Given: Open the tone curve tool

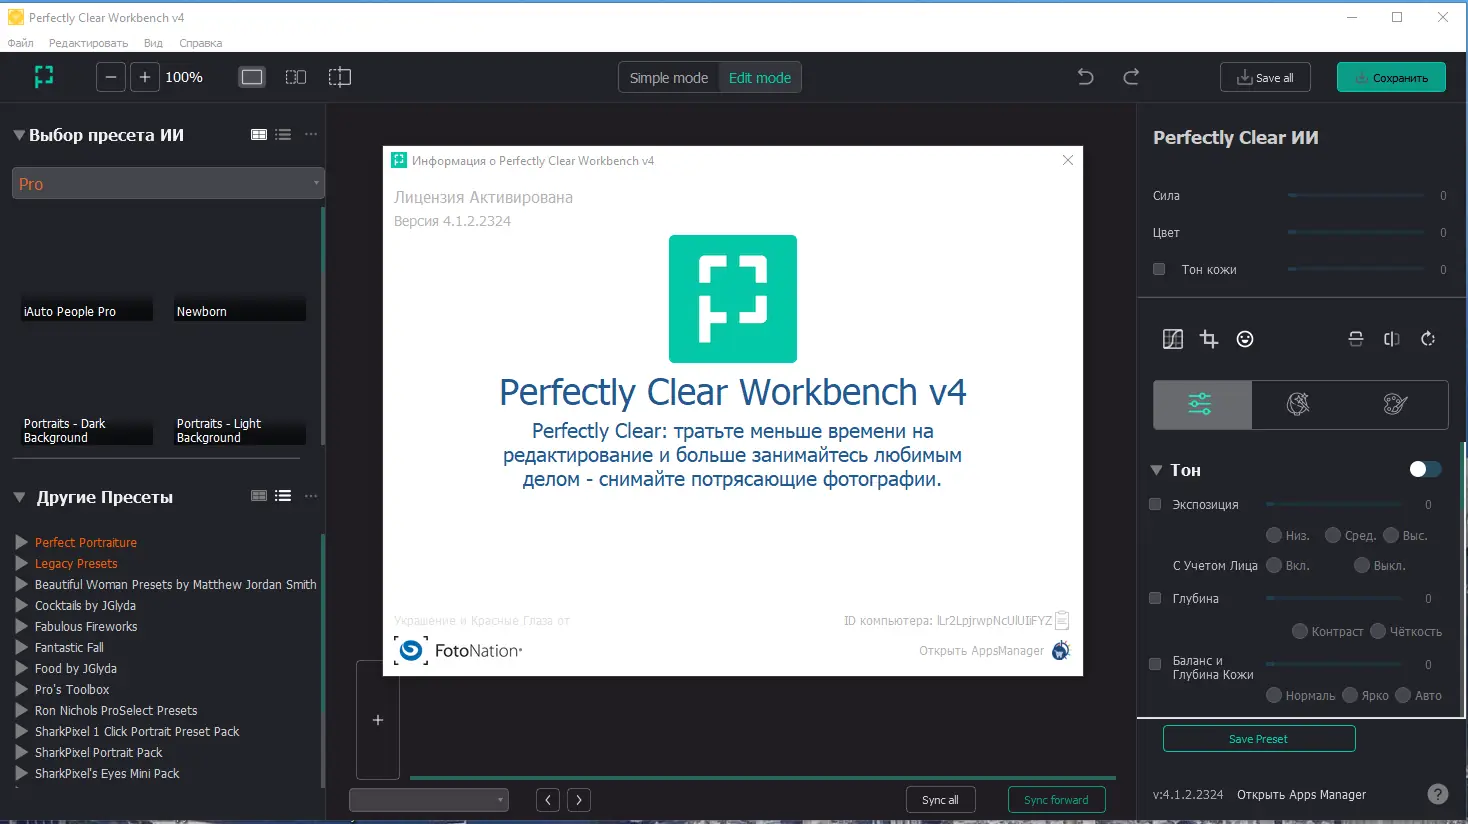Looking at the screenshot, I should [x=1172, y=339].
